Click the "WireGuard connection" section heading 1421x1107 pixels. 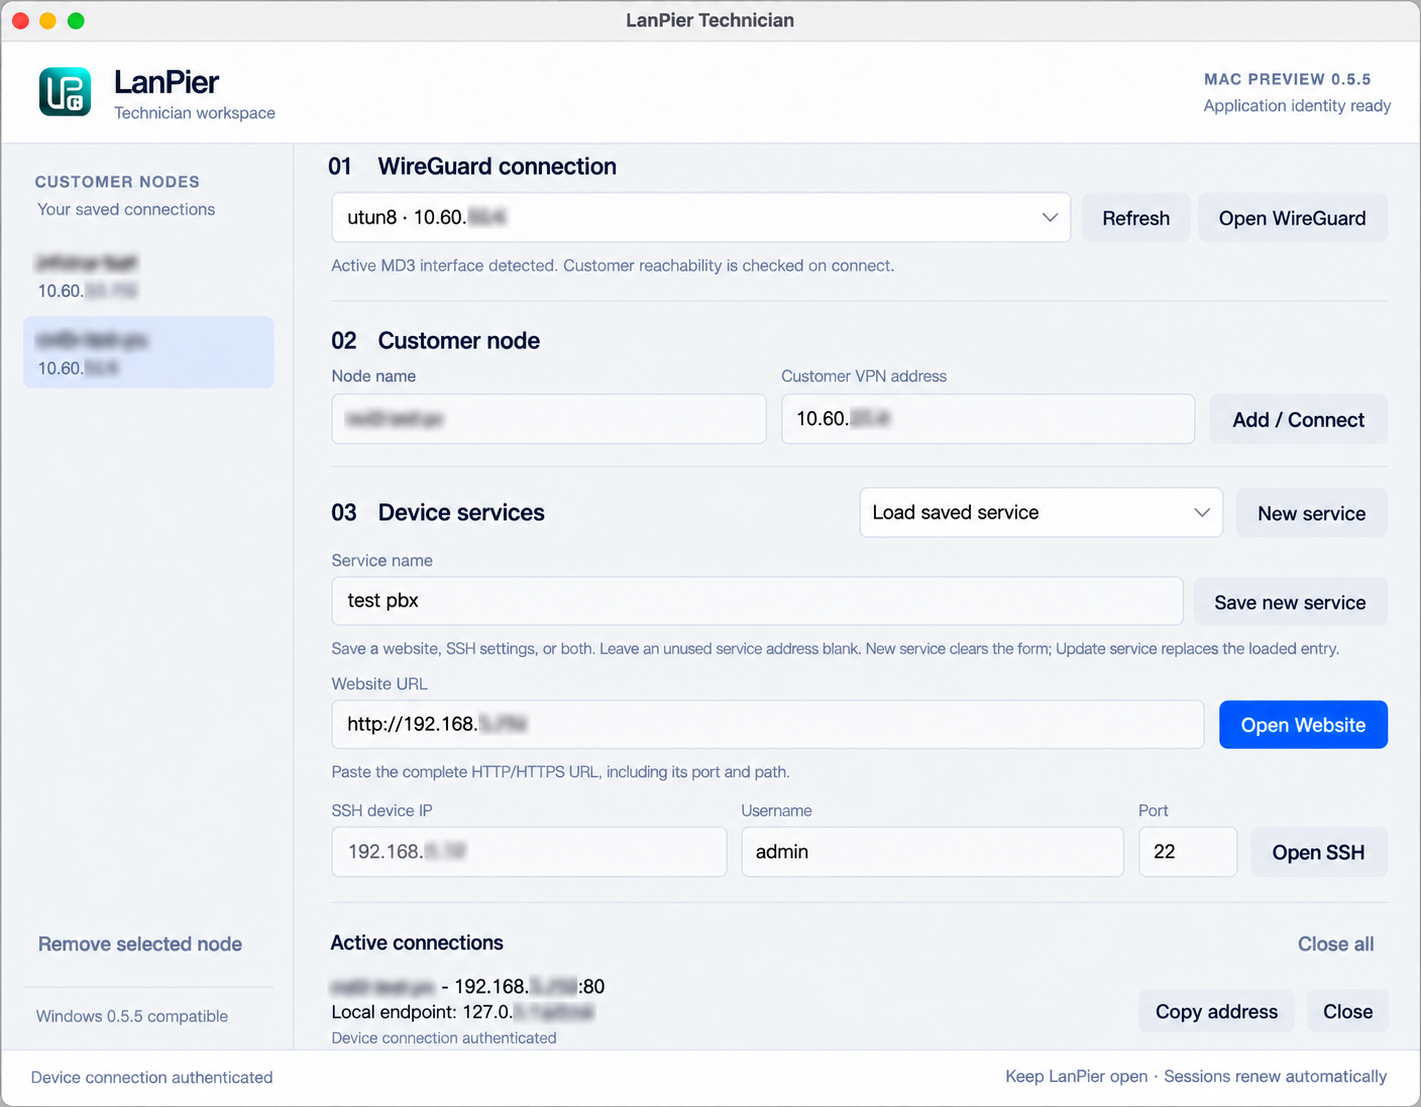[x=497, y=166]
